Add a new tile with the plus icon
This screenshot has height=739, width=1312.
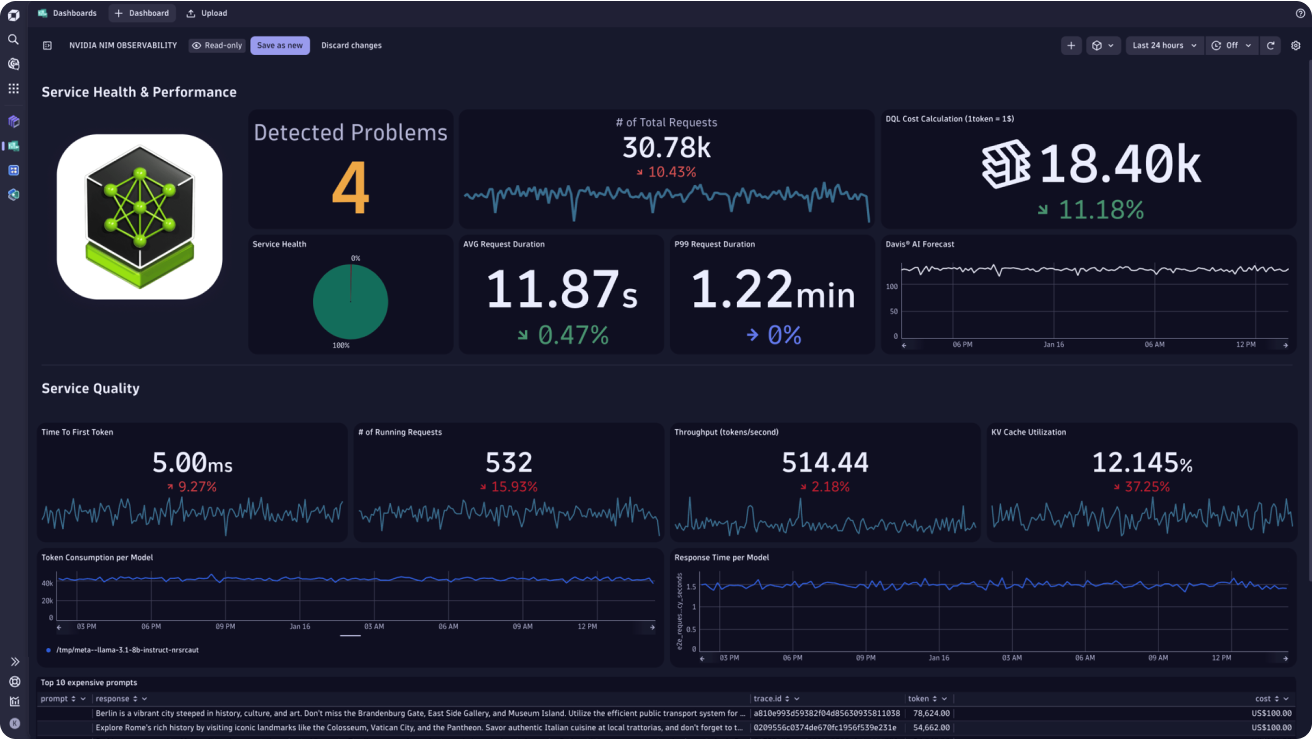(x=1071, y=45)
